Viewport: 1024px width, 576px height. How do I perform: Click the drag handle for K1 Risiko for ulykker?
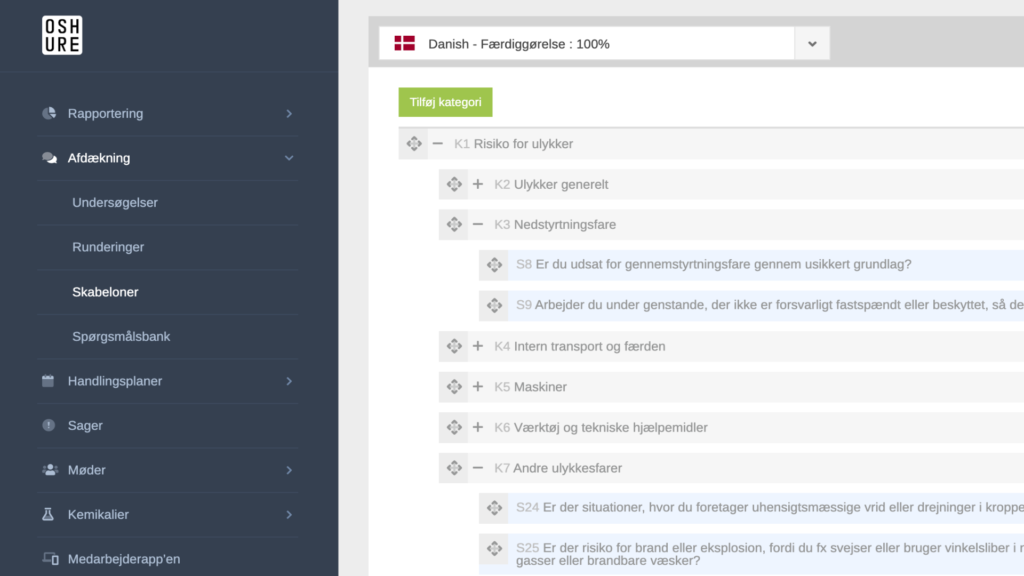click(414, 144)
